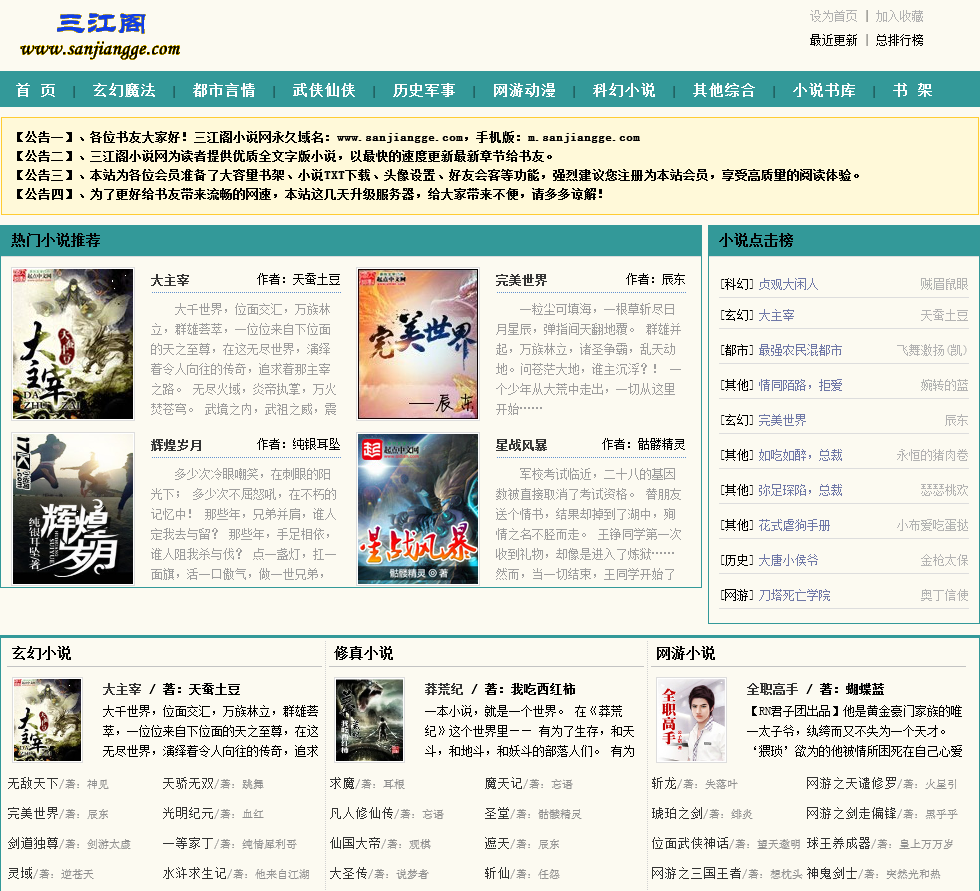The image size is (980, 891).
Task: Open 无敌天下 in the 玄幻小说 list
Action: [x=32, y=783]
